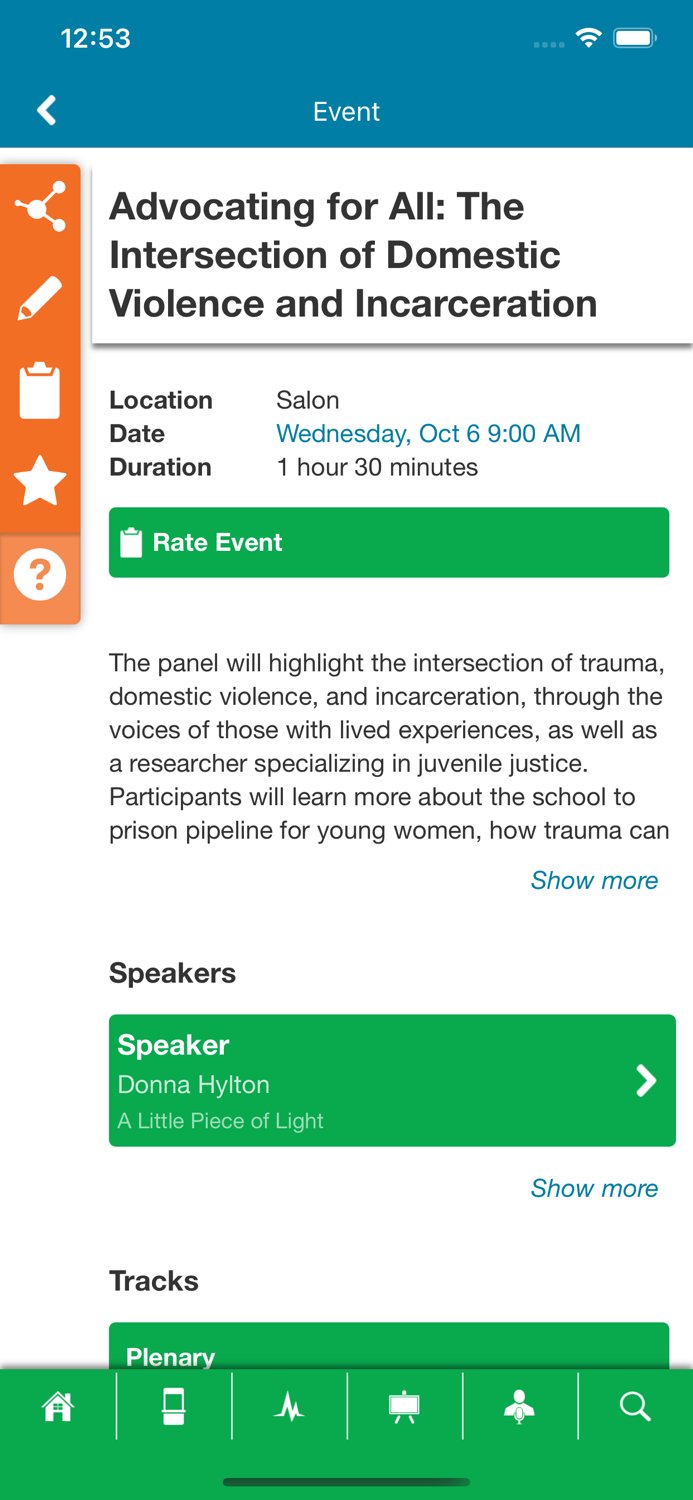Open help via question mark icon

(x=40, y=575)
